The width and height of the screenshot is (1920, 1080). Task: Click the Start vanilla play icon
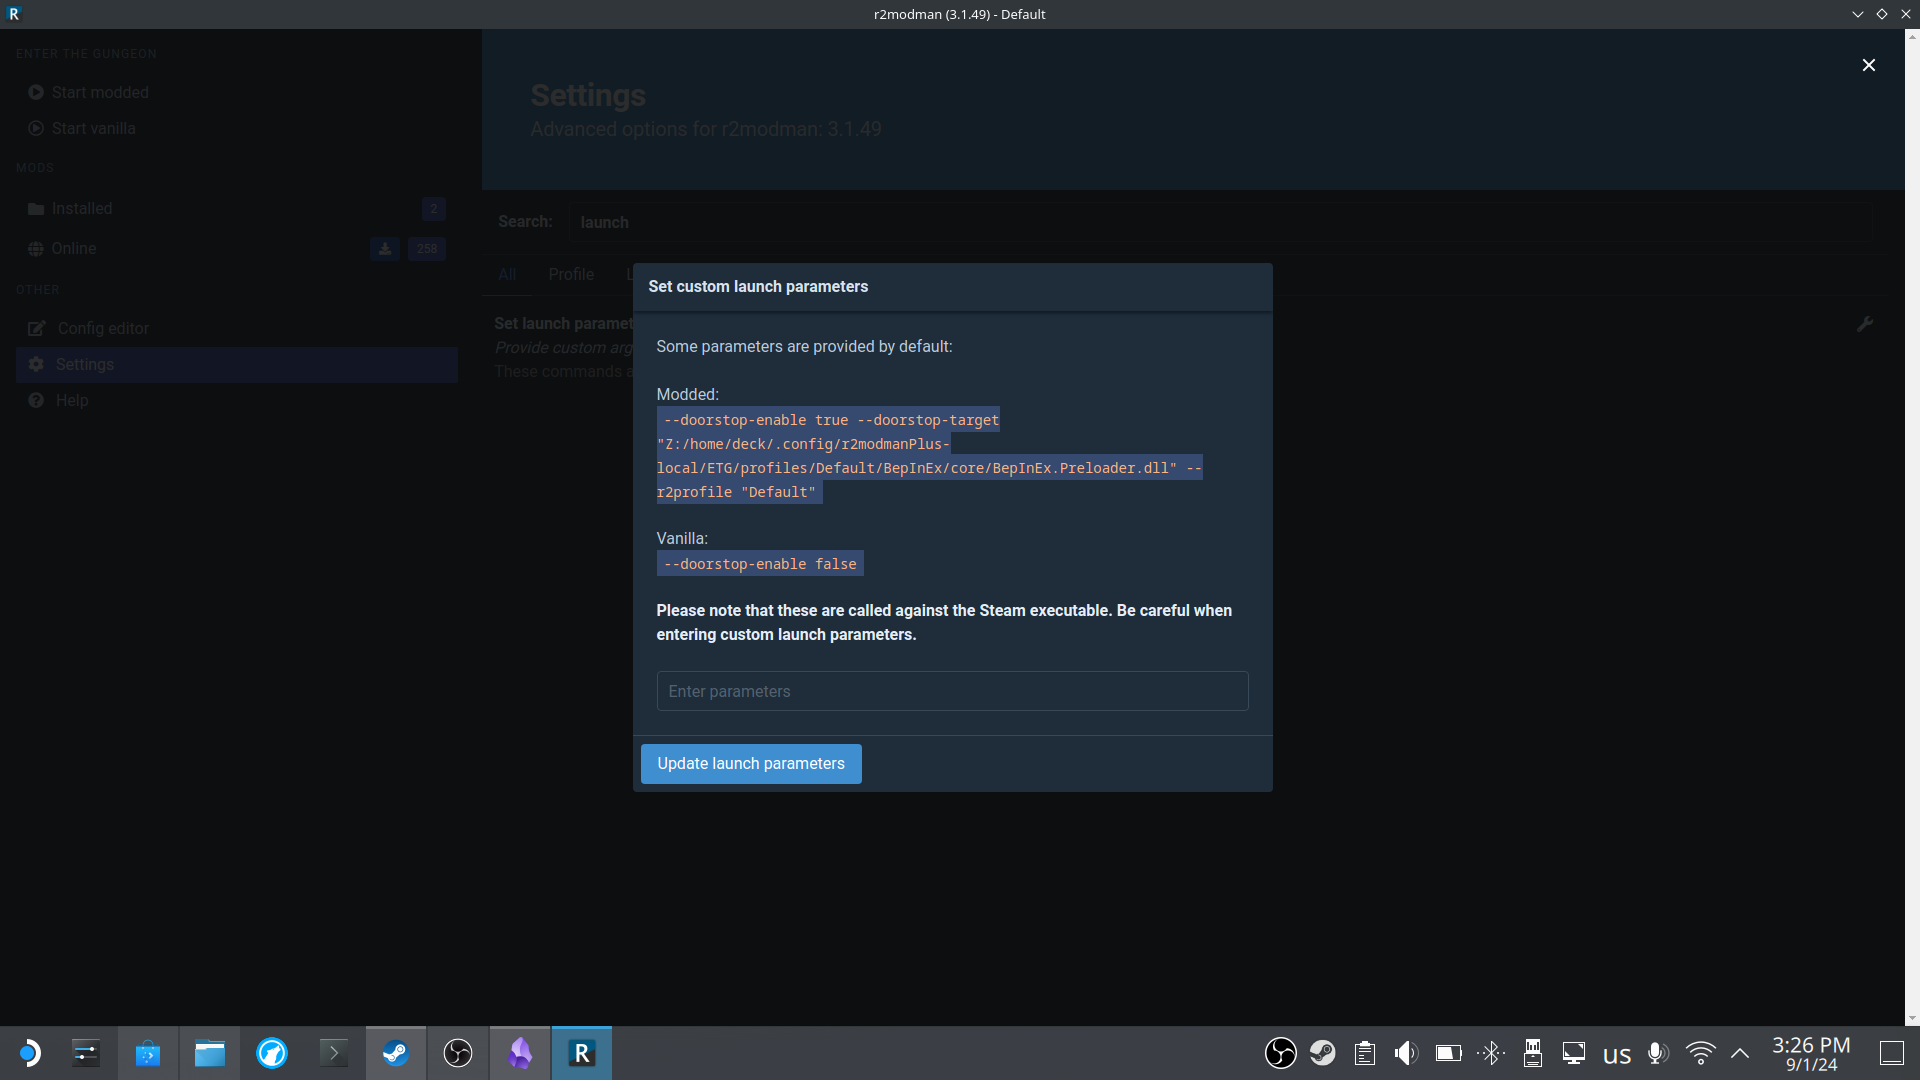(36, 128)
